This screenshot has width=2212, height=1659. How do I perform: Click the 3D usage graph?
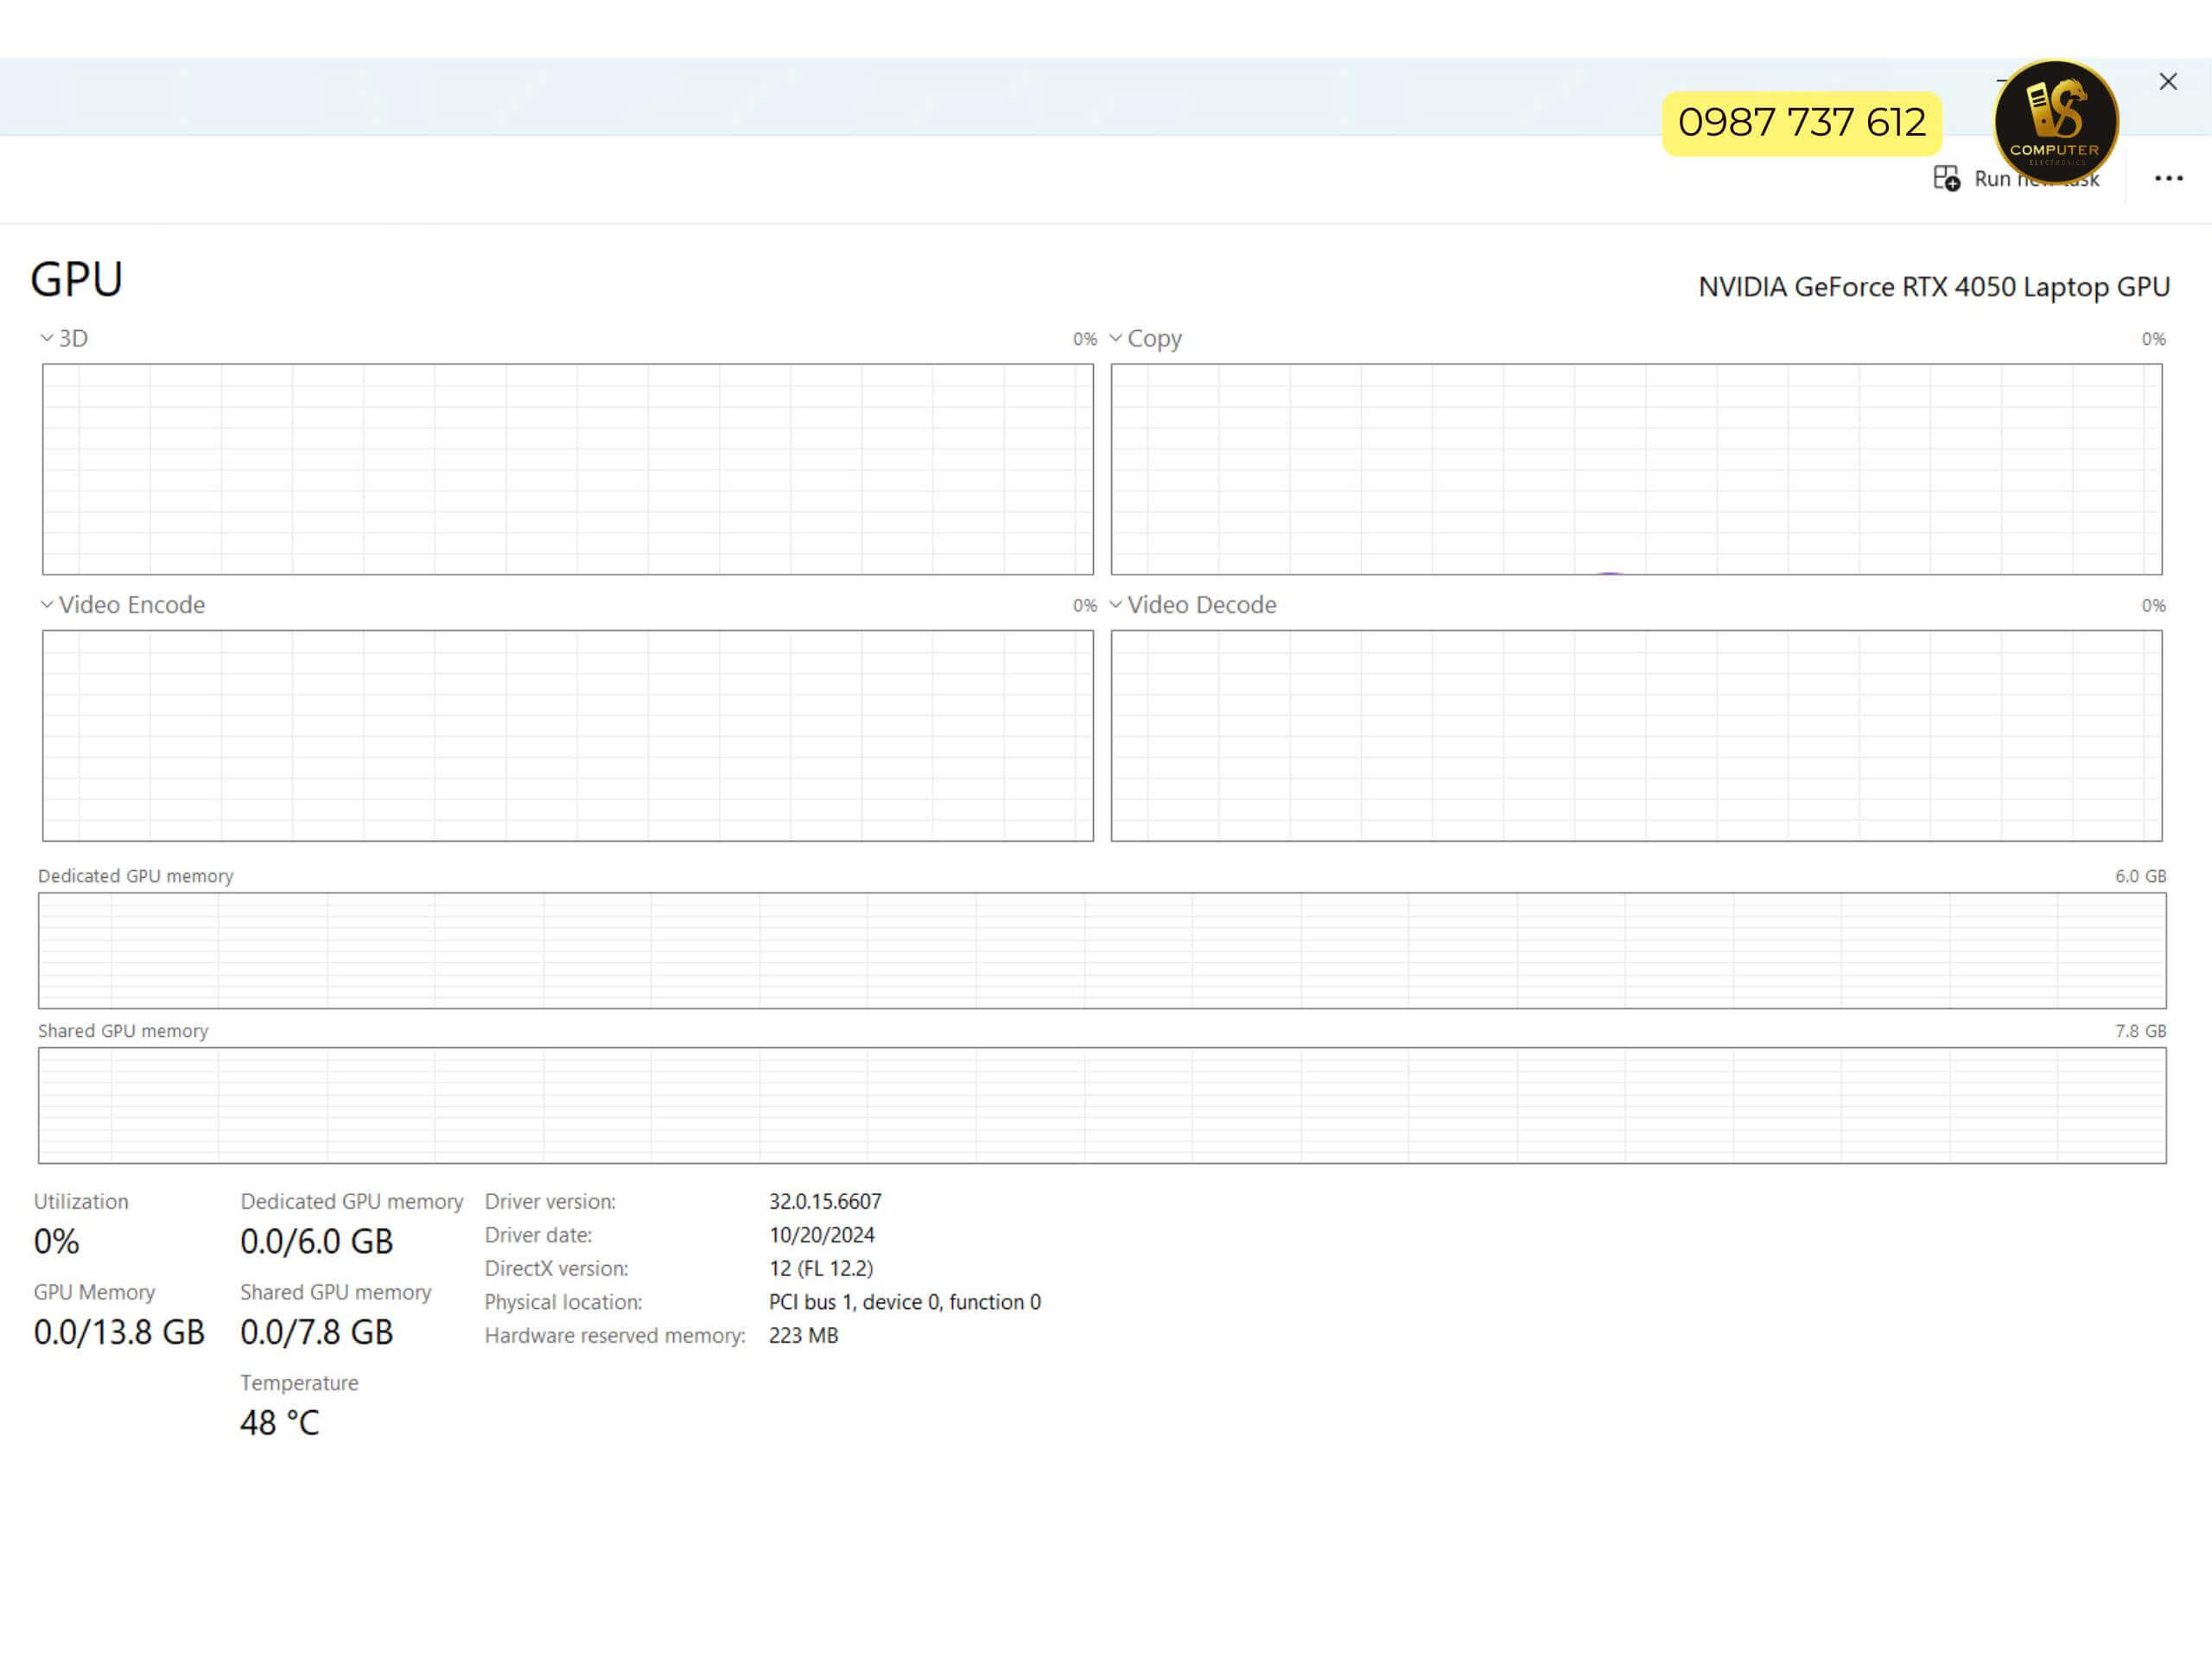(568, 469)
